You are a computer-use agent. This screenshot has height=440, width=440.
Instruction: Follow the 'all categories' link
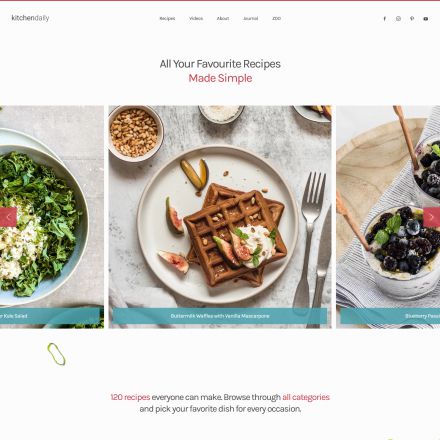(x=306, y=397)
